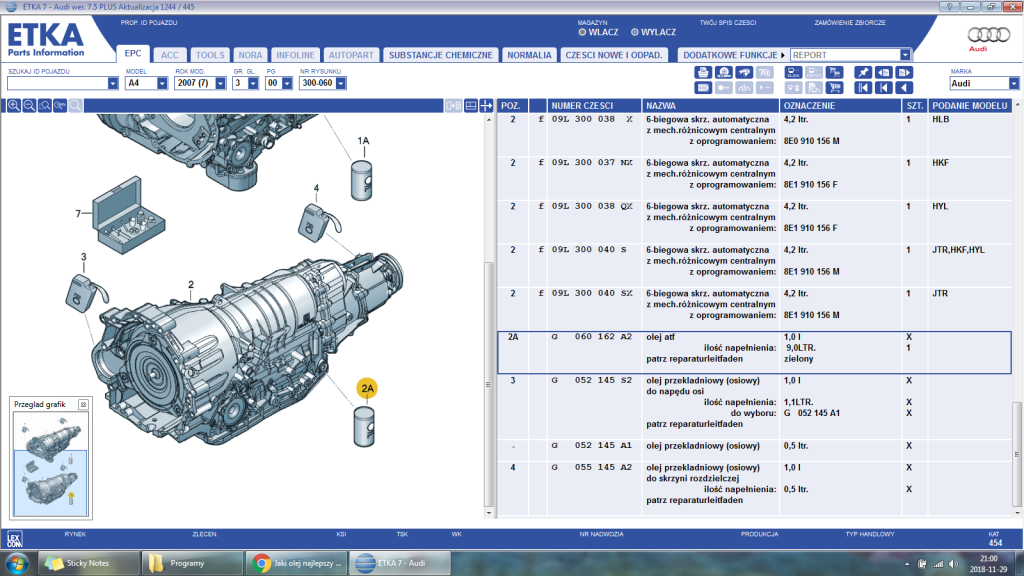Expand the NR RYSUNKU 300-060 dropdown

tap(341, 84)
